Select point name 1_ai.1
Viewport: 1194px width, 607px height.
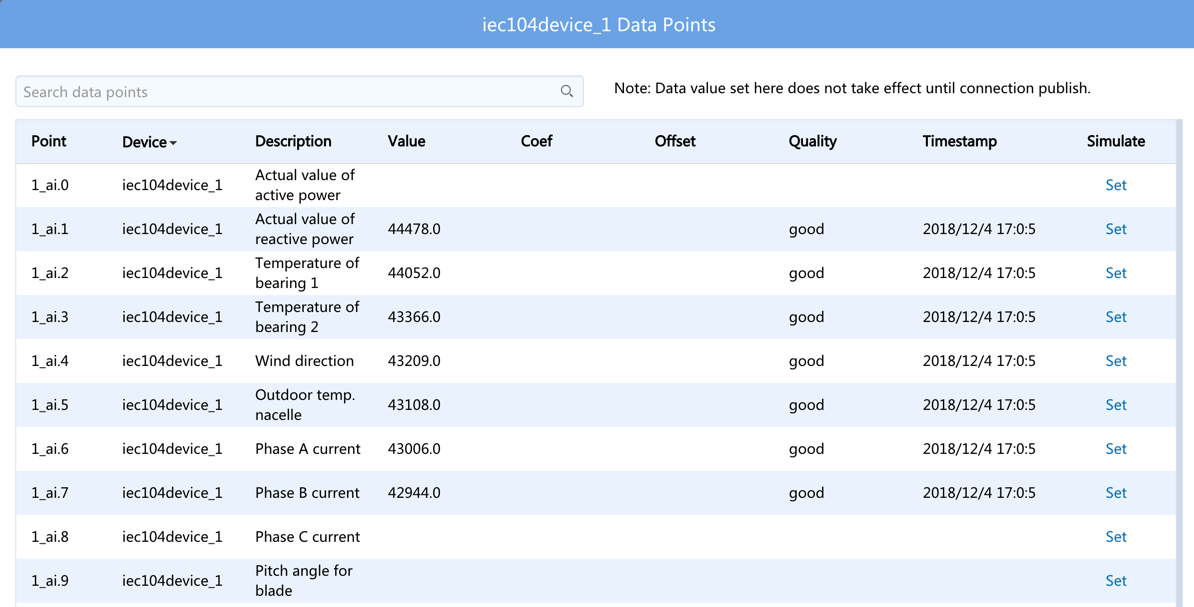49,229
